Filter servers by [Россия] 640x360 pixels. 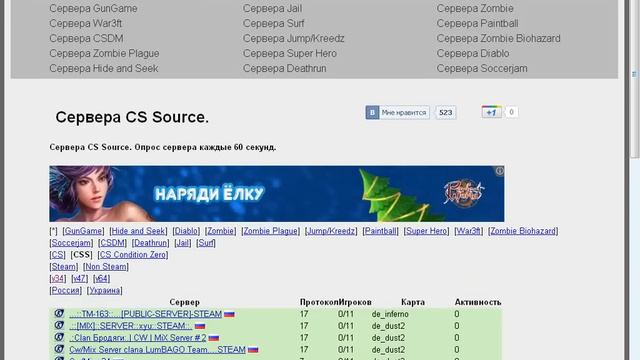pyautogui.click(x=65, y=290)
